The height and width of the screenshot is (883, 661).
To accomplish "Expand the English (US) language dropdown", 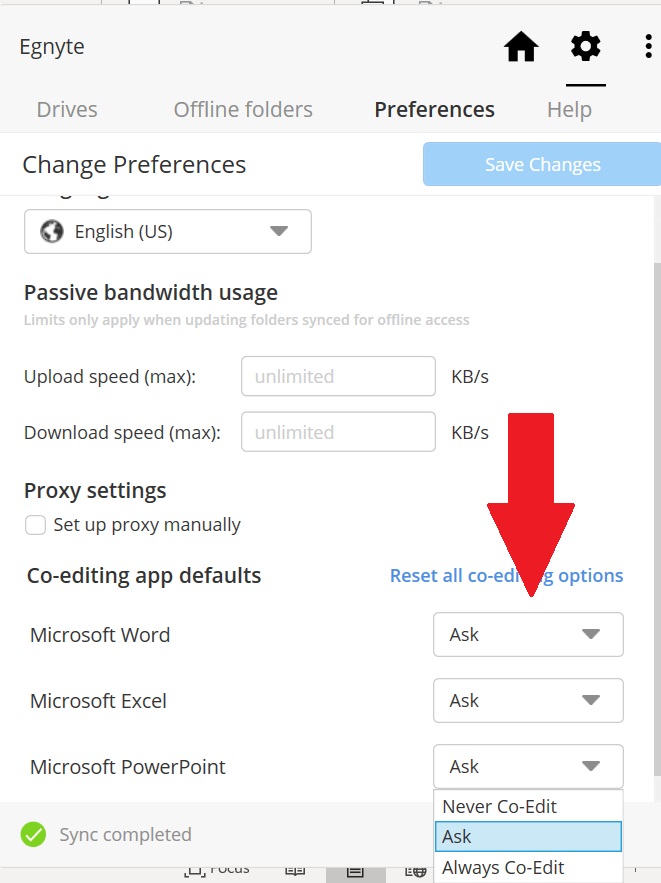I will coord(168,232).
